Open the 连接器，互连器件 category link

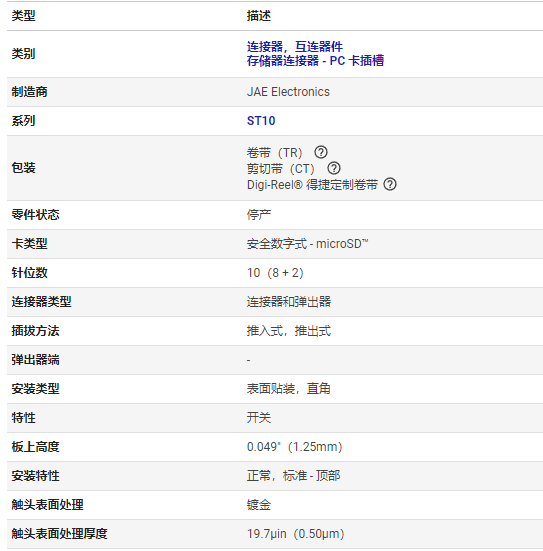pyautogui.click(x=295, y=46)
